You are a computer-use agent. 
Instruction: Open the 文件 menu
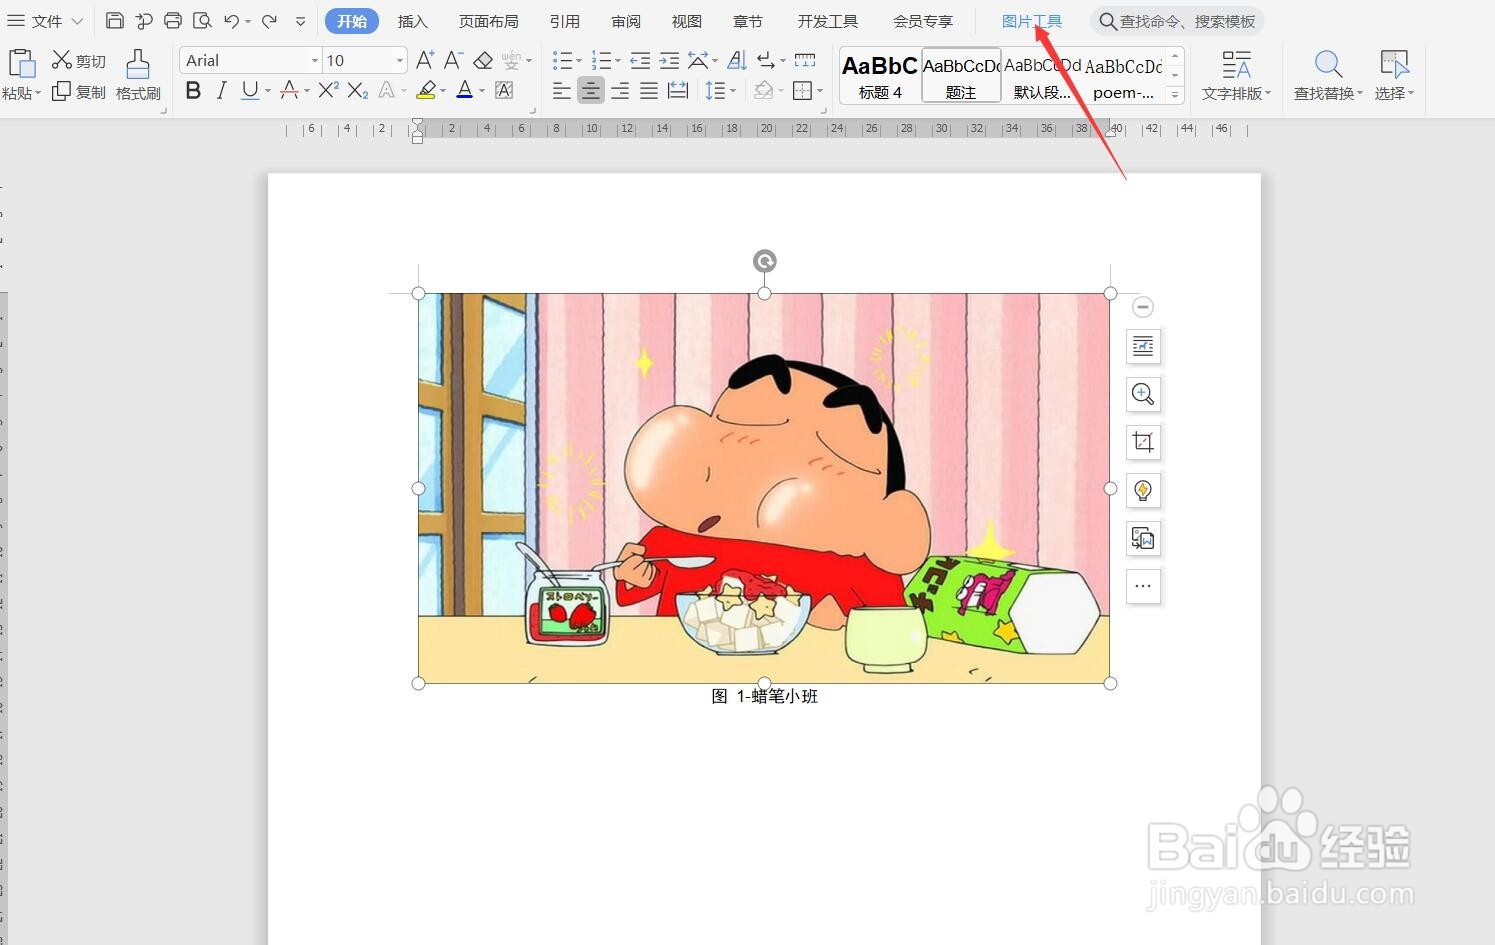click(46, 21)
